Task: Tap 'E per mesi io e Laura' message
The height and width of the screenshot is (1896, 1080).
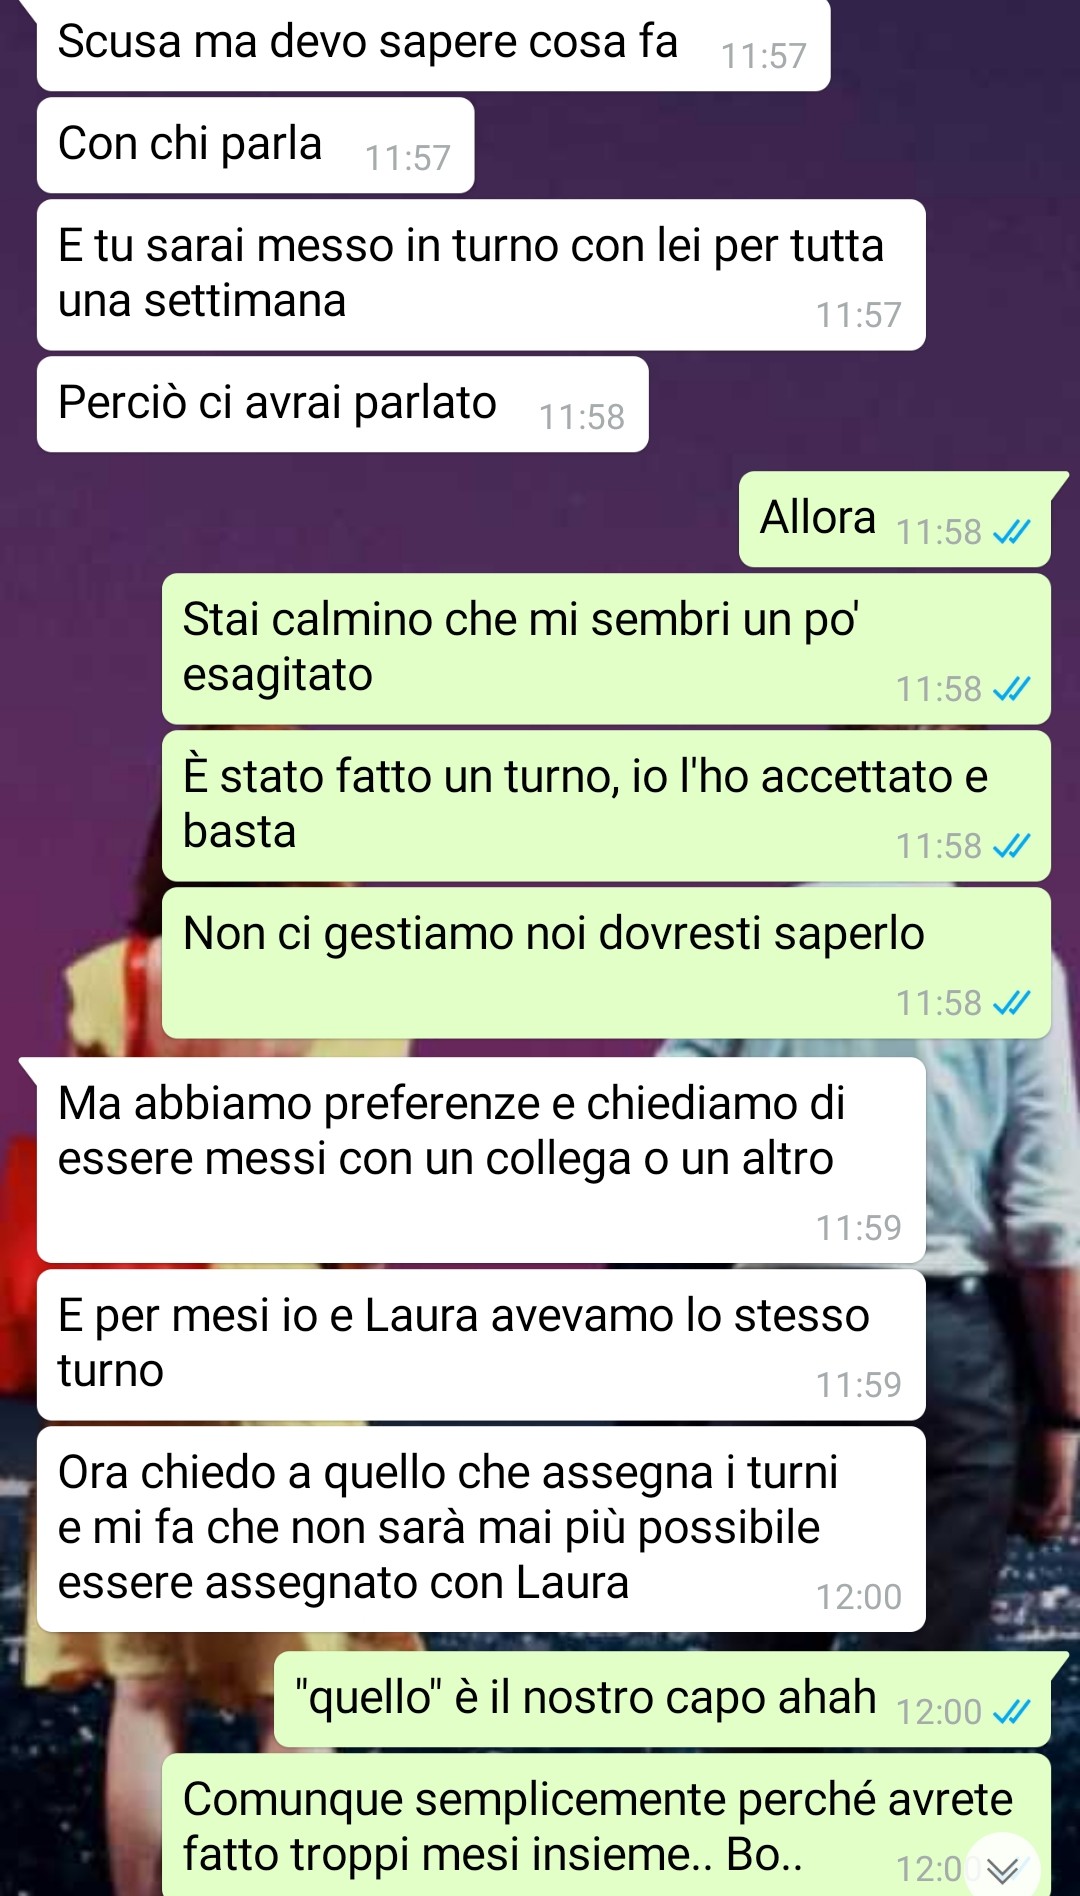Action: (481, 1345)
